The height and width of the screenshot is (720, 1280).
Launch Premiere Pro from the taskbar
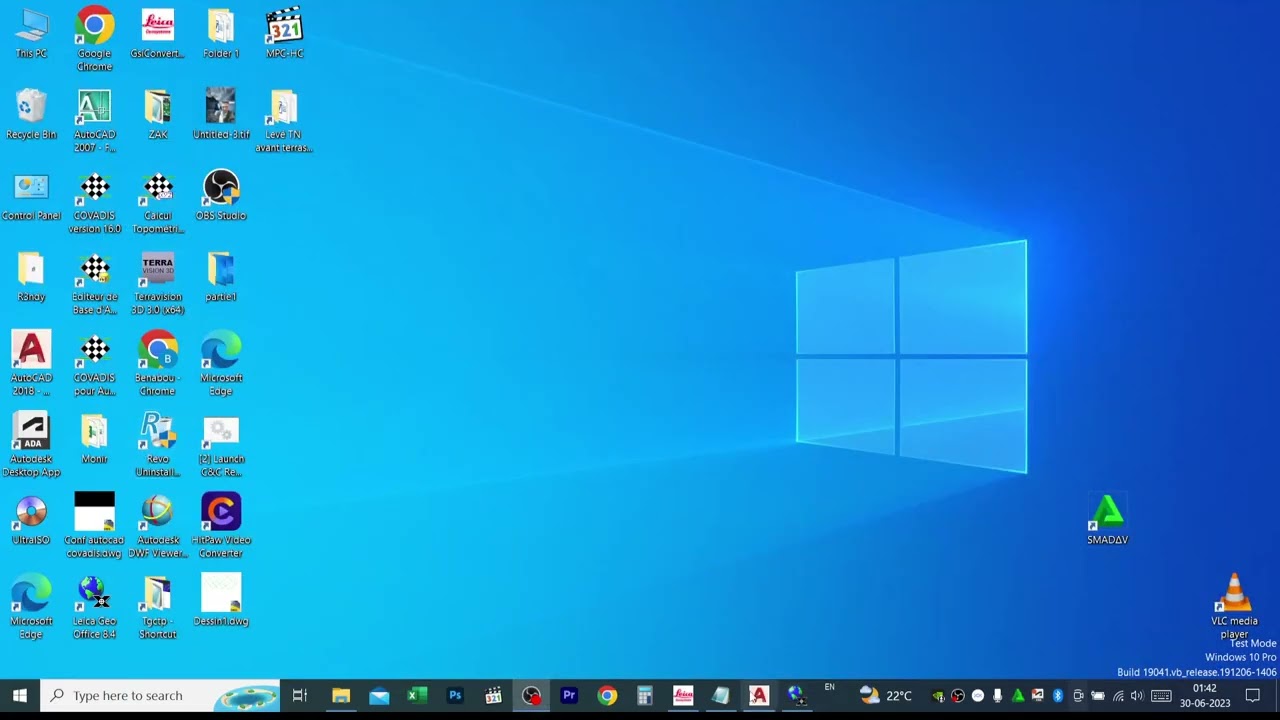point(569,695)
